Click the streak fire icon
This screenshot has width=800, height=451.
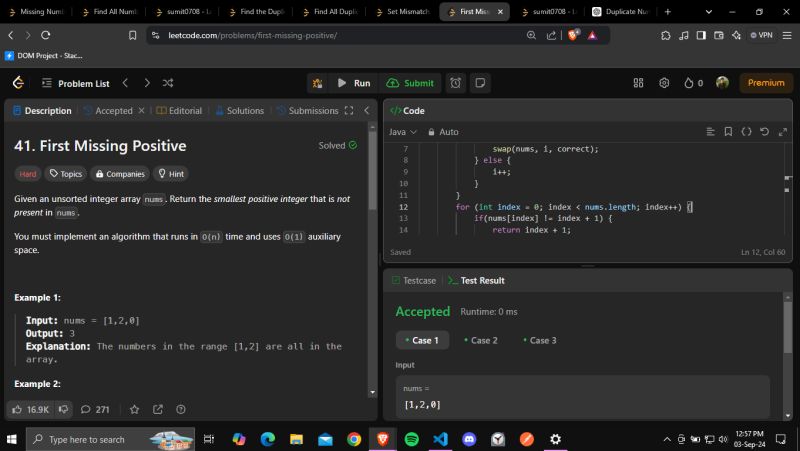[x=689, y=83]
